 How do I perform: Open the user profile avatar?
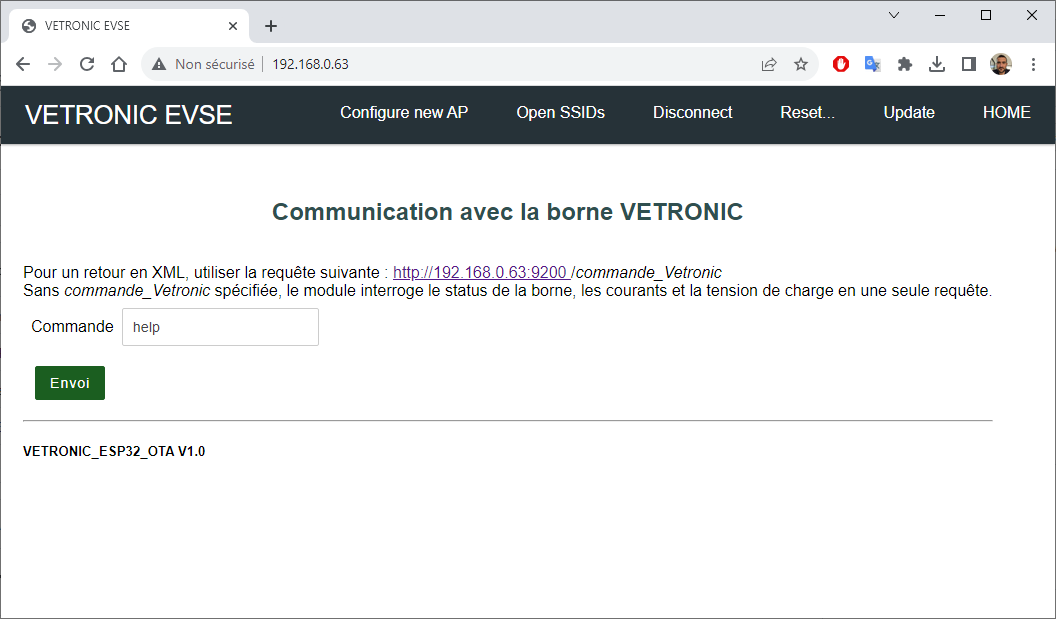1001,64
